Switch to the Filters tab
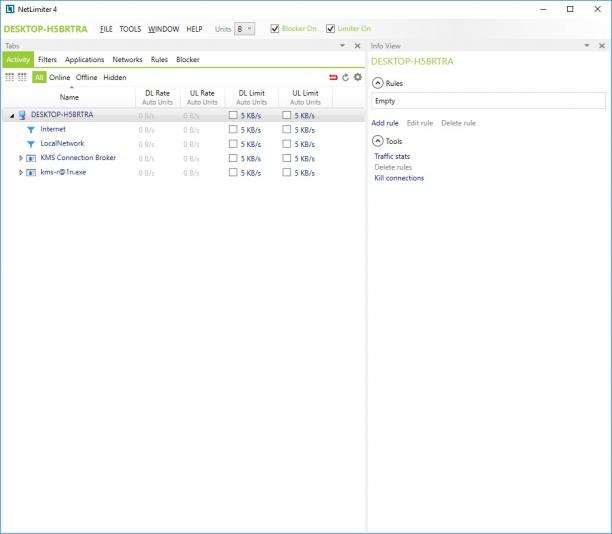This screenshot has width=612, height=534. tap(47, 59)
